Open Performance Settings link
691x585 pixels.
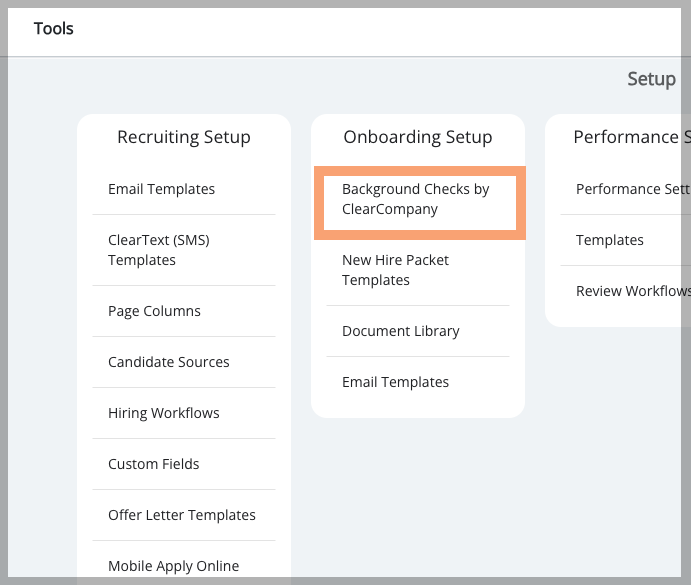(x=632, y=189)
